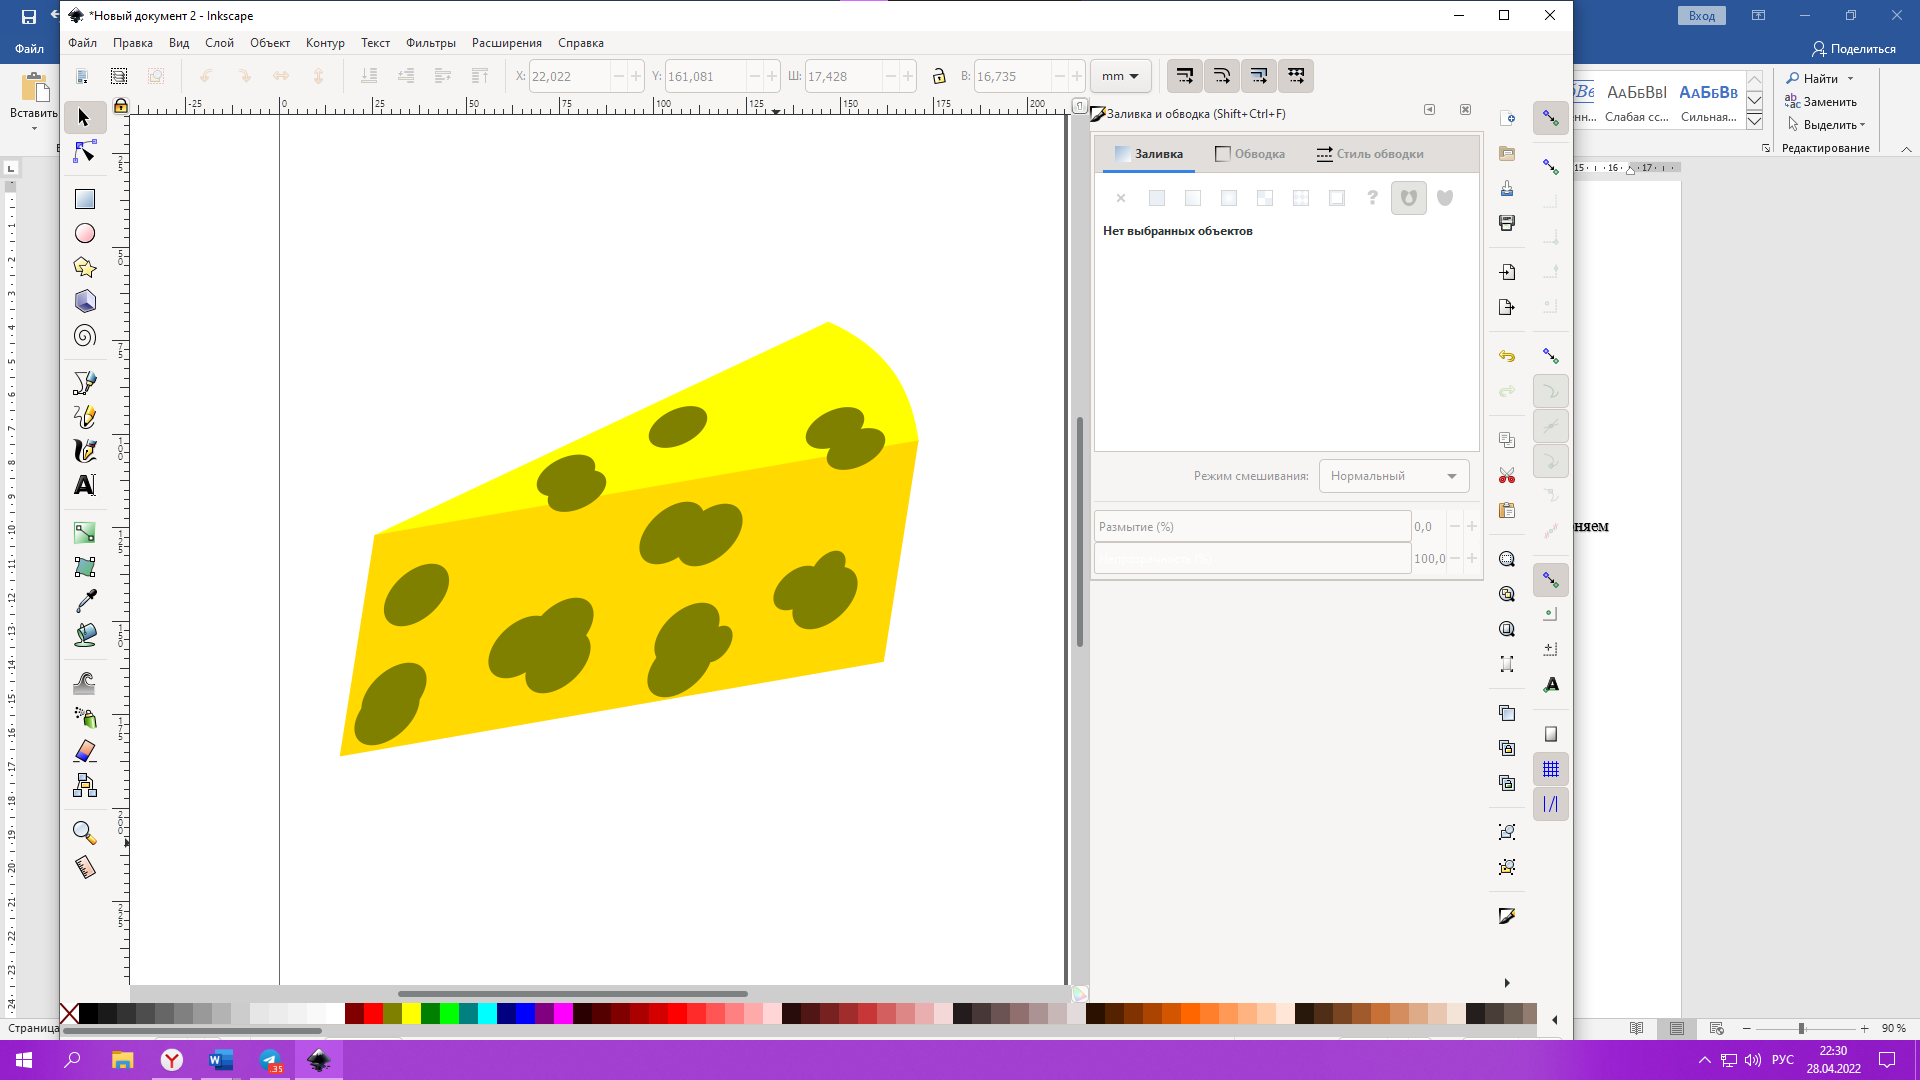Open blend mode Нормальный dropdown

(x=1394, y=476)
